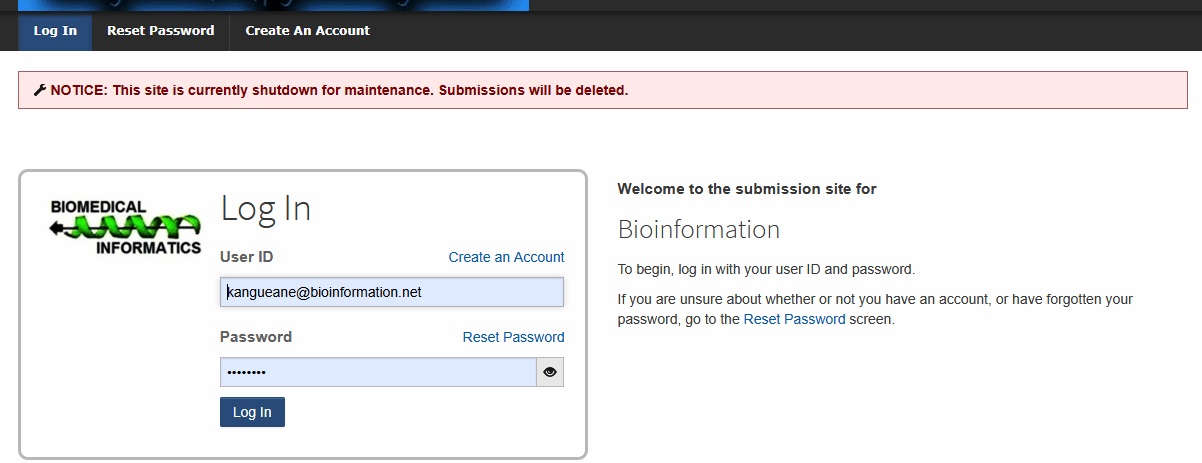
Task: Click the large Log In heading
Action: click(x=266, y=208)
